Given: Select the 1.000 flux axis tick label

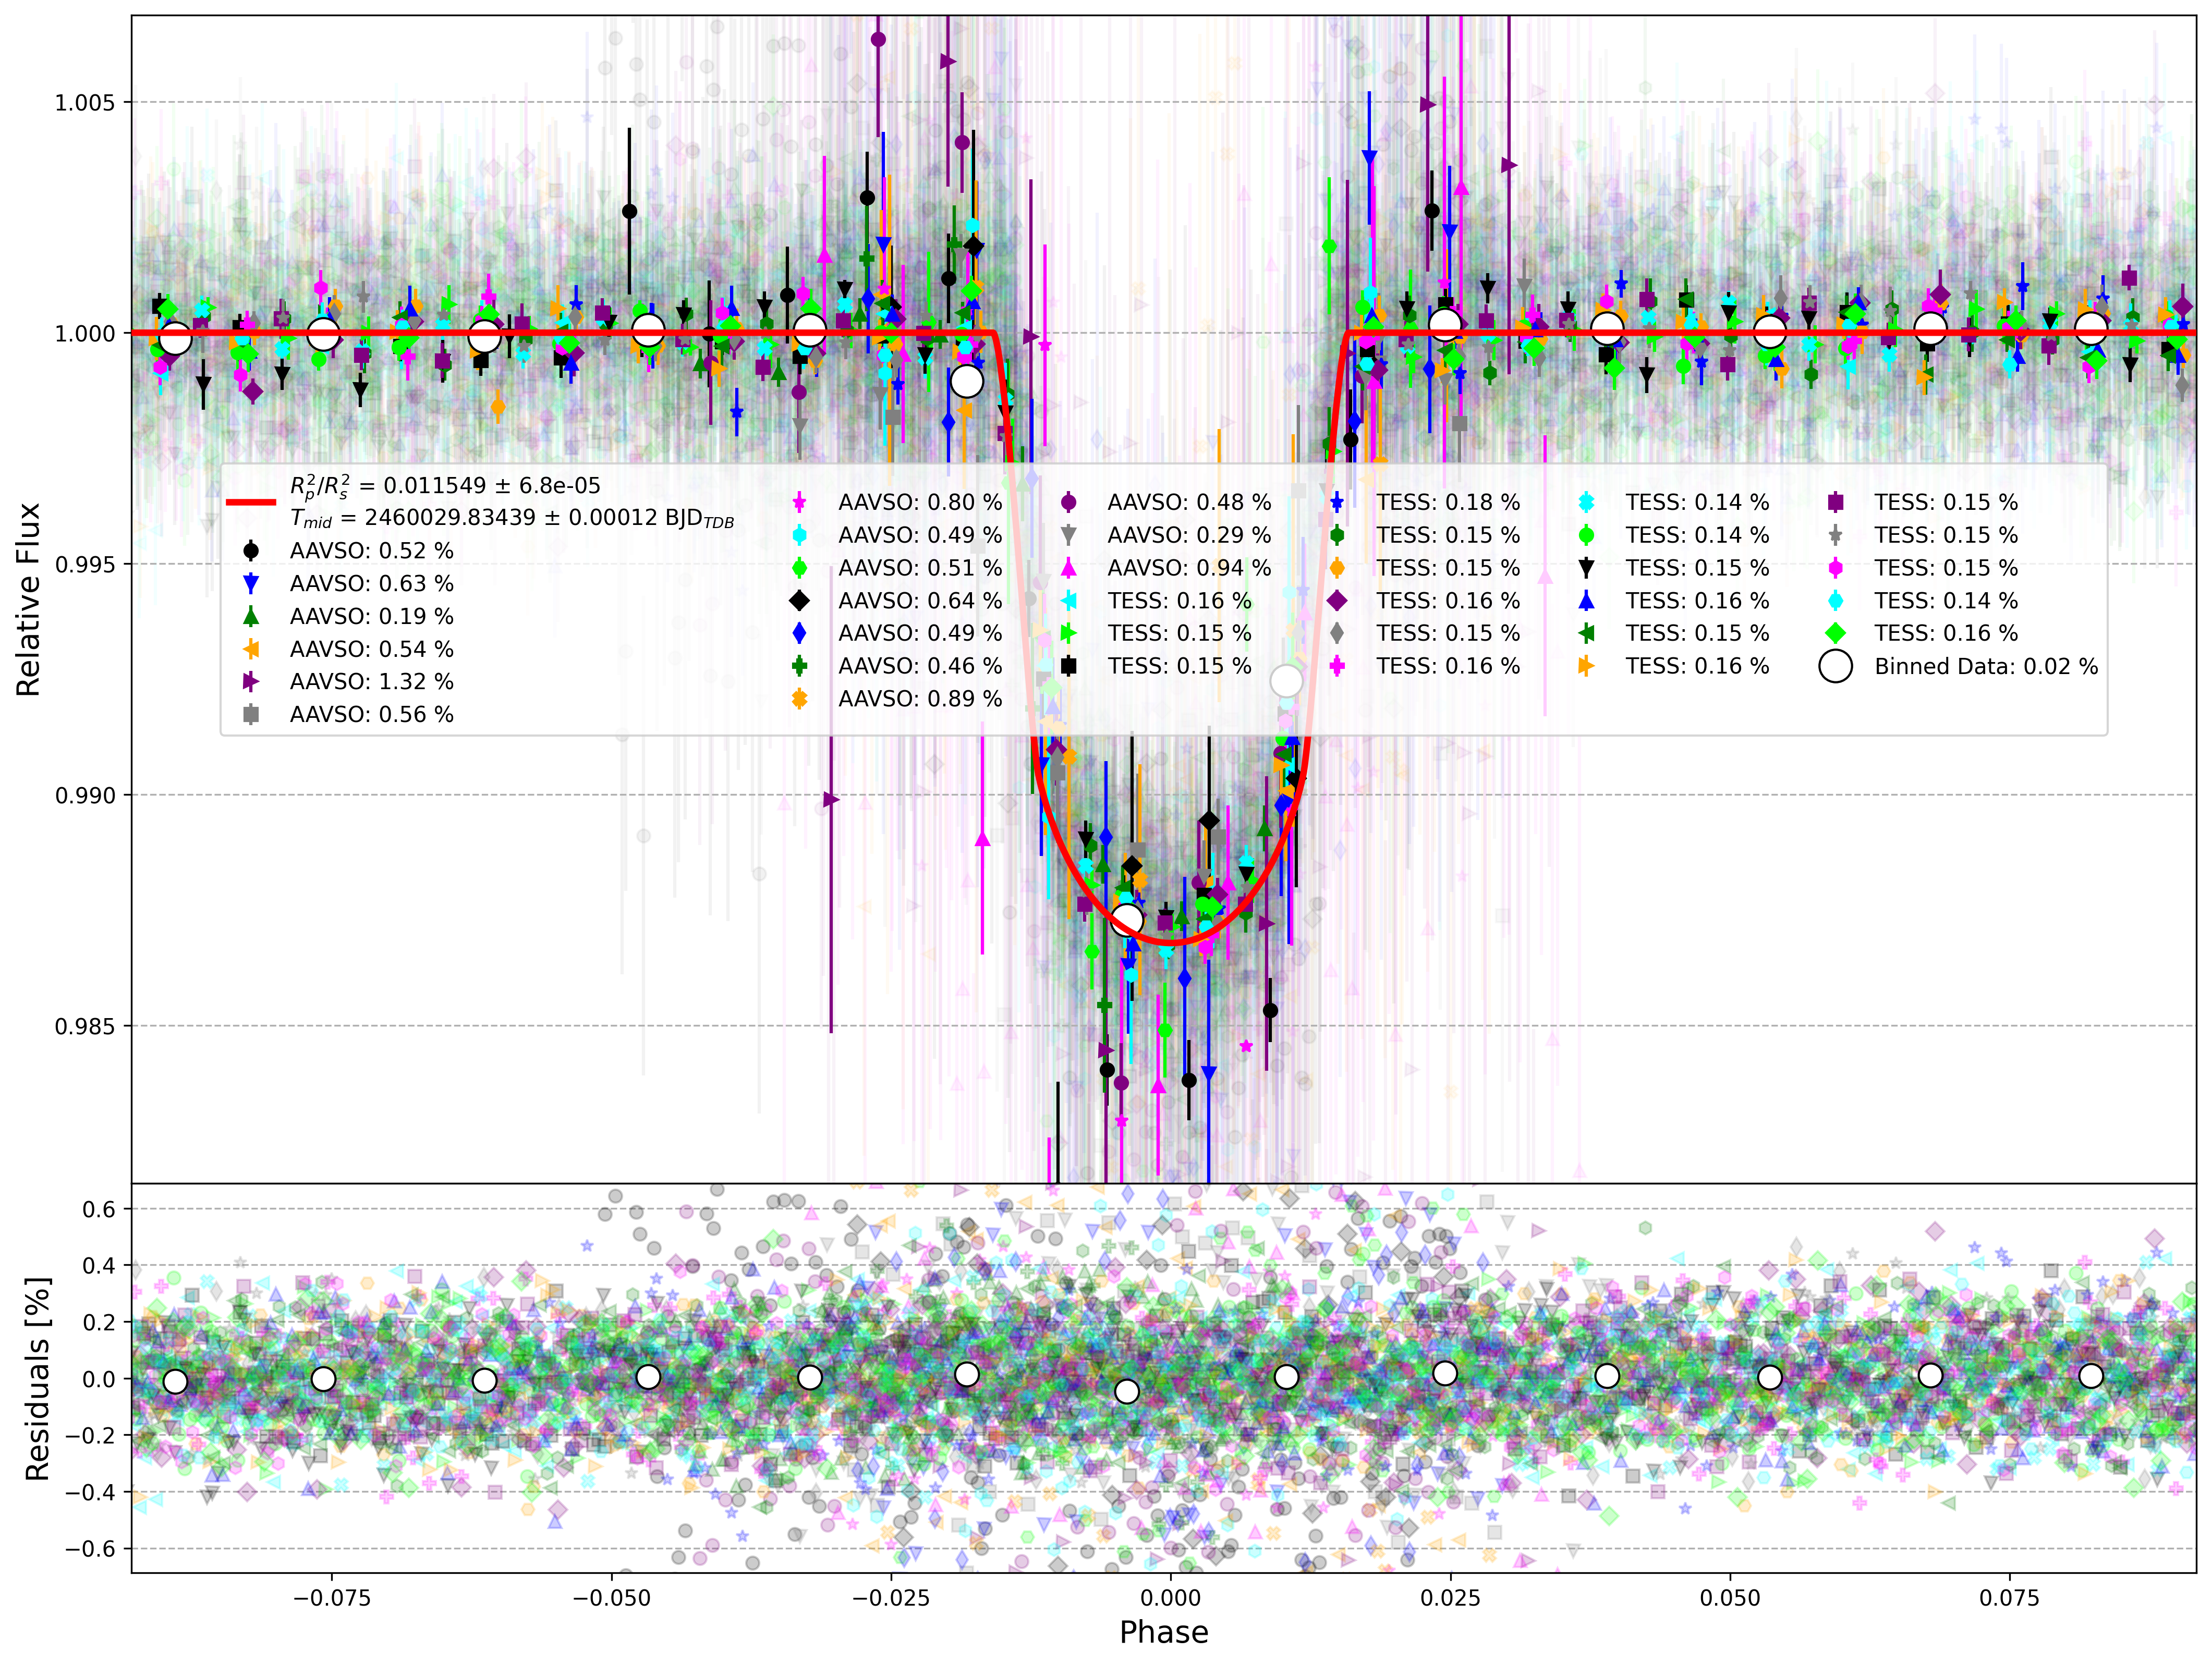Looking at the screenshot, I should pos(85,334).
